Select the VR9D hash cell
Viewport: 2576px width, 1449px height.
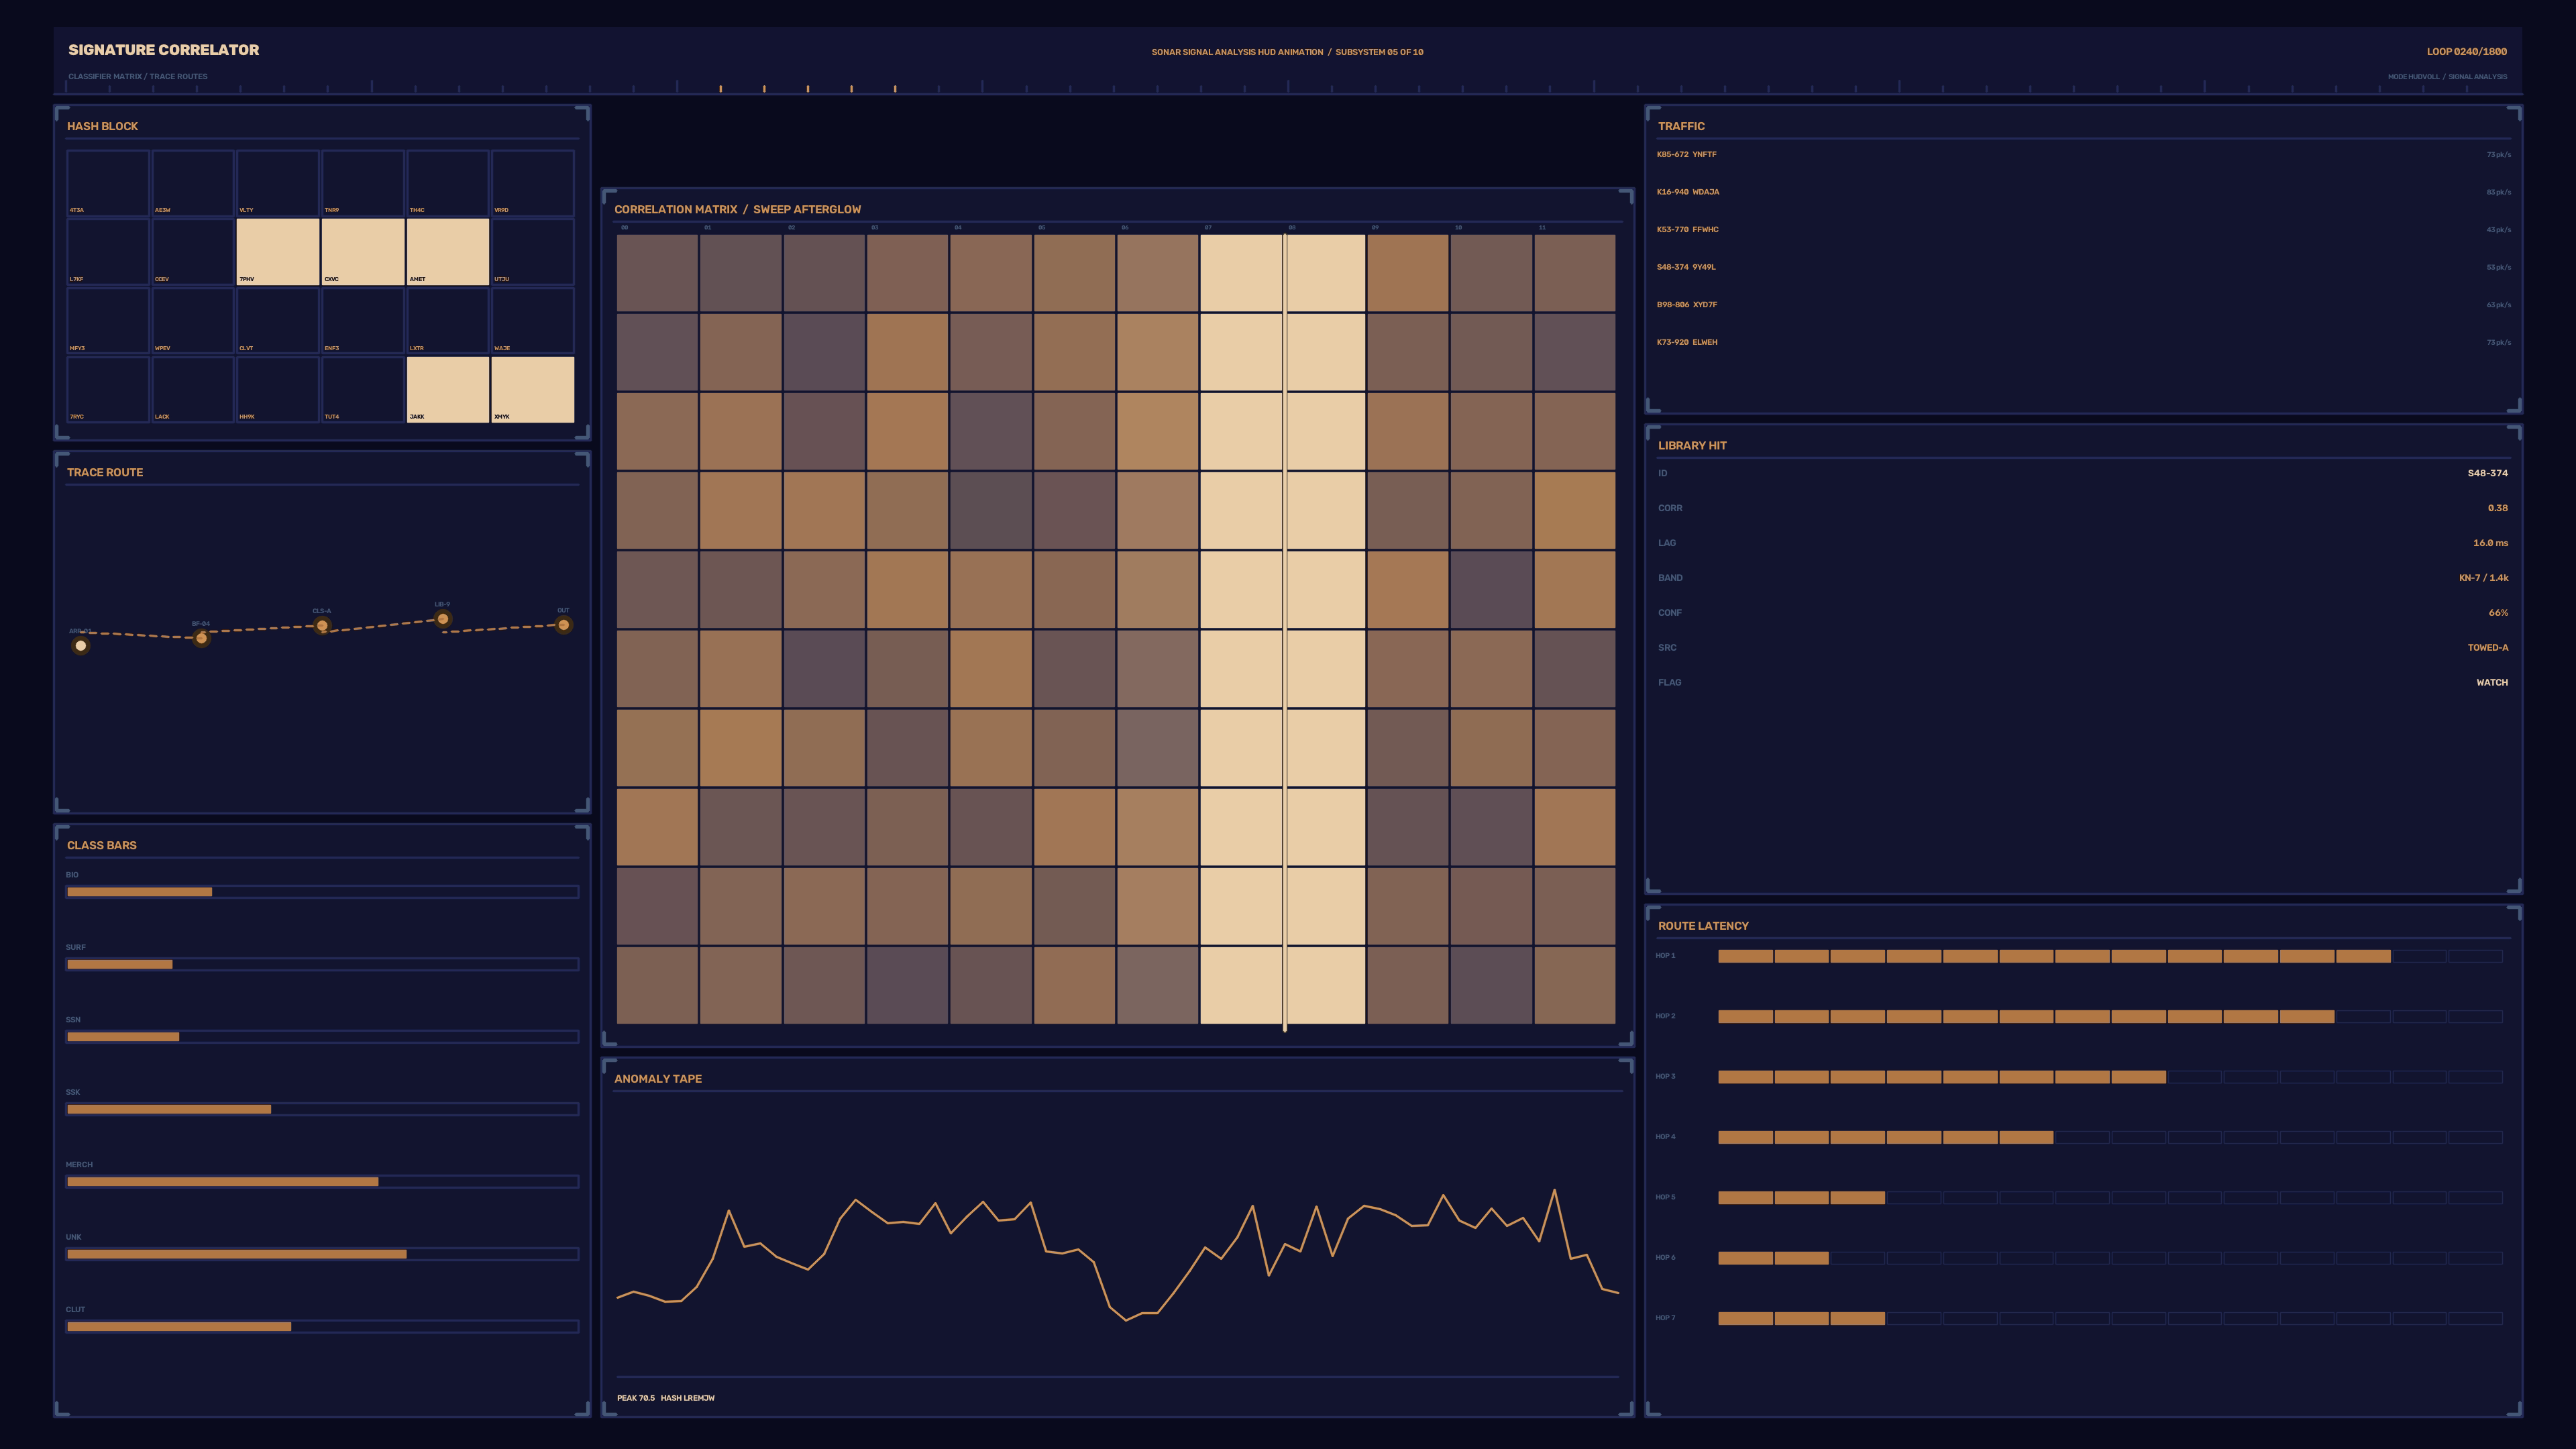click(x=533, y=183)
